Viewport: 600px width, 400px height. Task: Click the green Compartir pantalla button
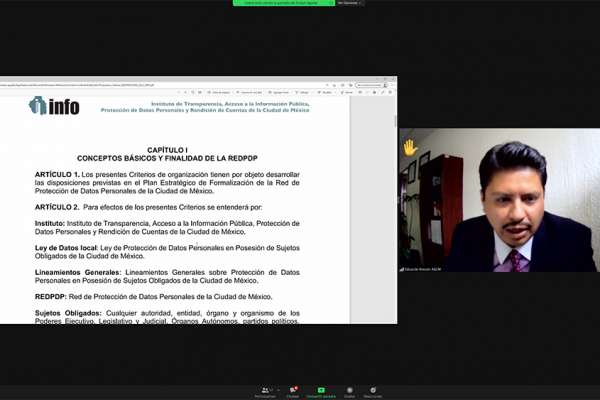coord(321,392)
